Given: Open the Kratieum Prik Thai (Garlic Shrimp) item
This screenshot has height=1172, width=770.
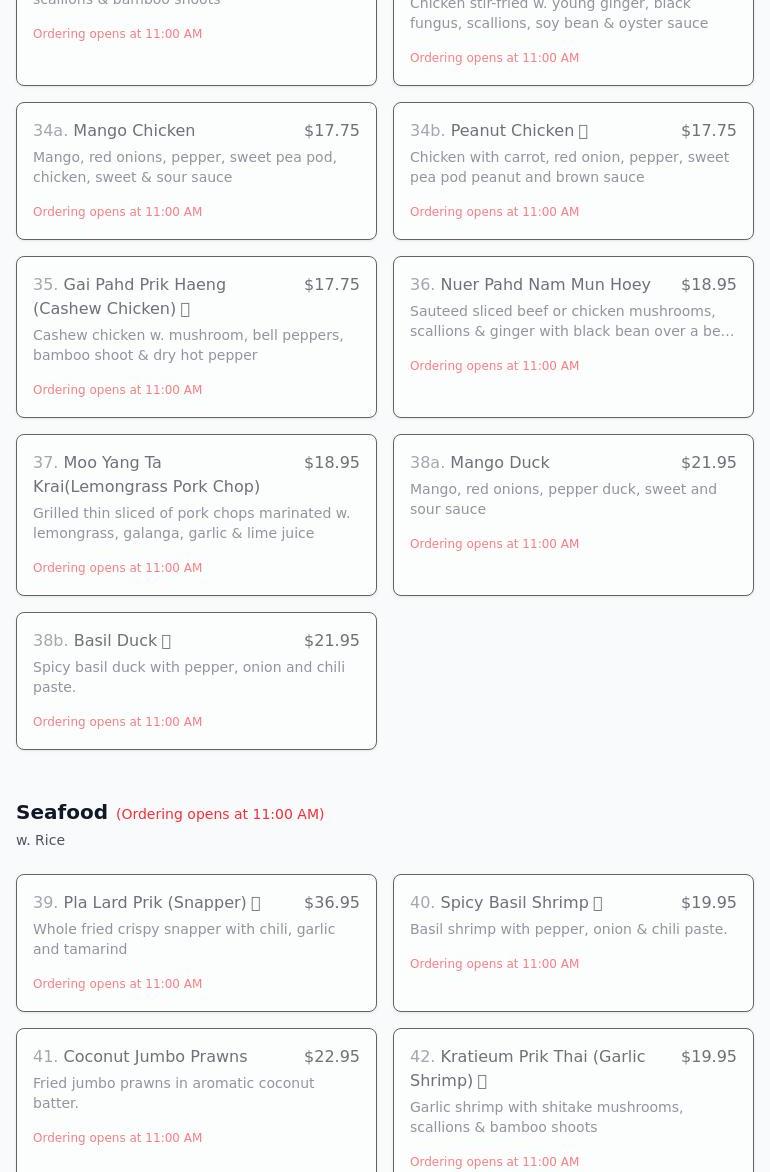Looking at the screenshot, I should coord(573,1100).
